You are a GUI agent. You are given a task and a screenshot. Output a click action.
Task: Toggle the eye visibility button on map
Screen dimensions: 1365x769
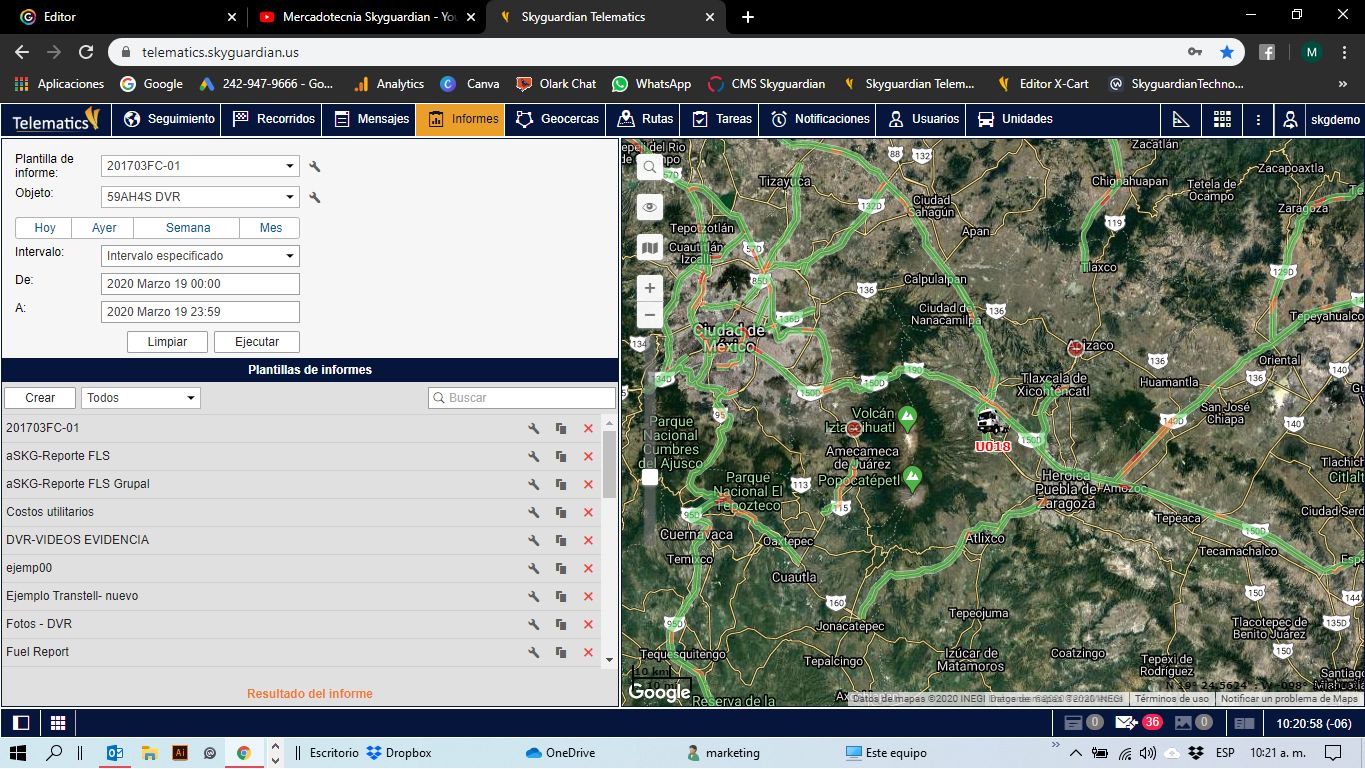click(x=650, y=207)
